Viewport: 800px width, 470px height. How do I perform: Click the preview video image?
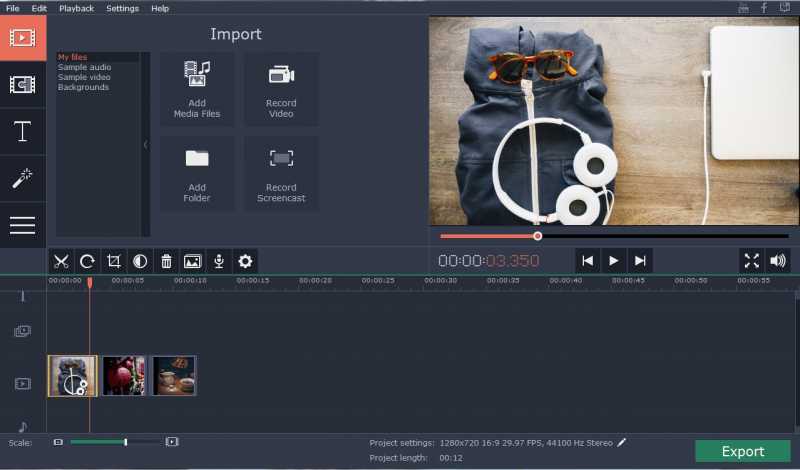614,121
